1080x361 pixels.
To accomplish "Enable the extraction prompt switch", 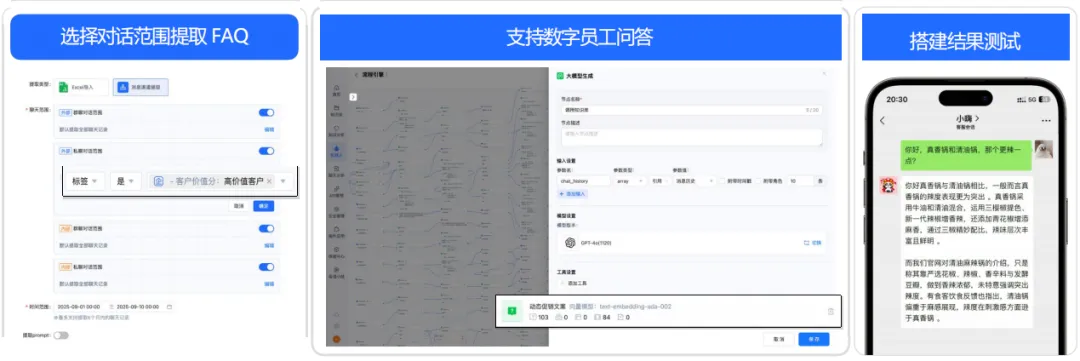I will (x=61, y=336).
